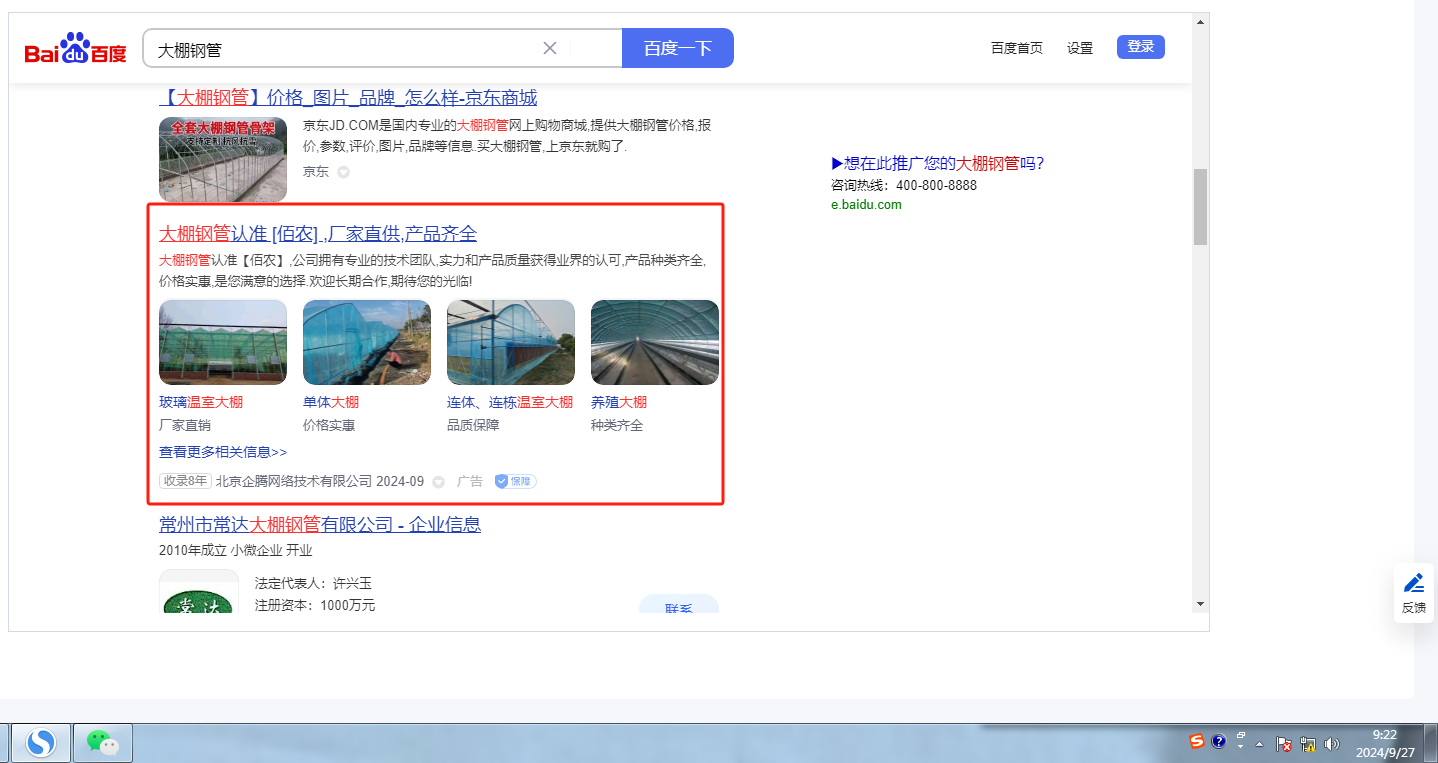Open the 京东商城 大棚钢管 result title
Image resolution: width=1438 pixels, height=763 pixels.
click(x=348, y=98)
